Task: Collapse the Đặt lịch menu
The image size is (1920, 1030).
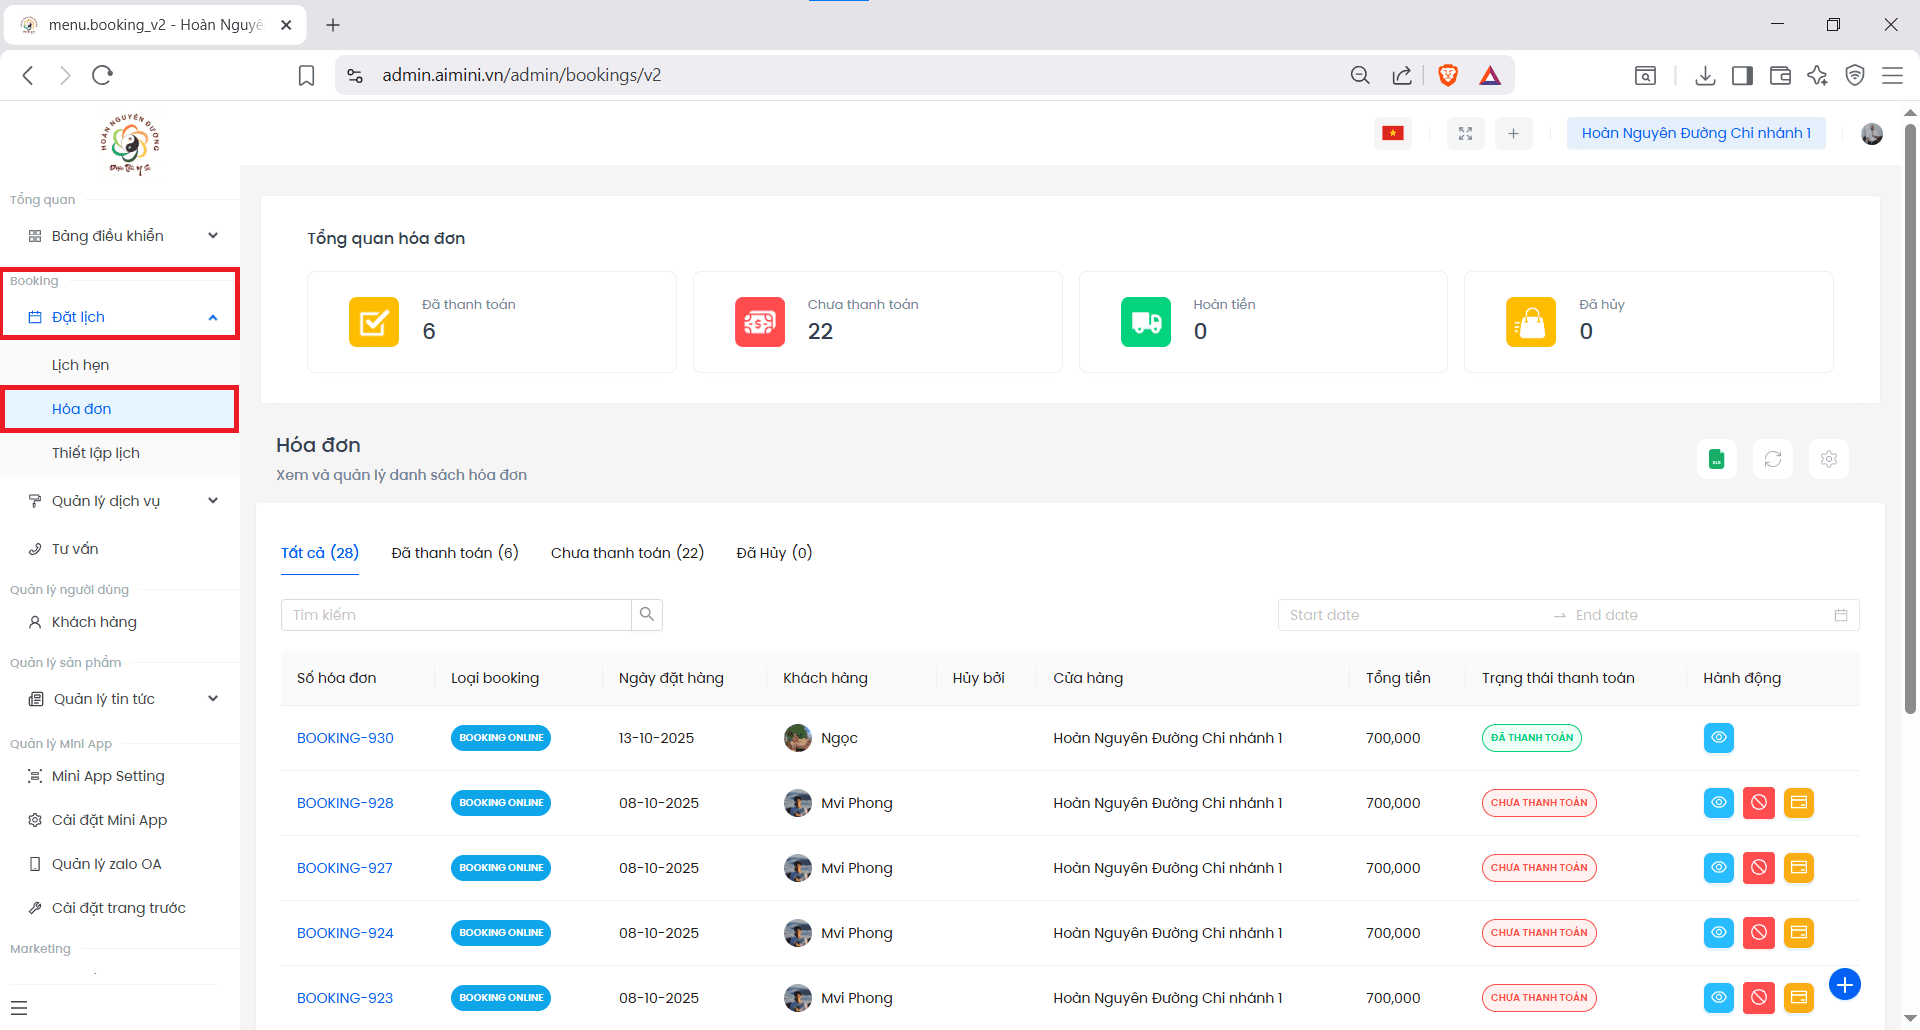Action: 120,317
